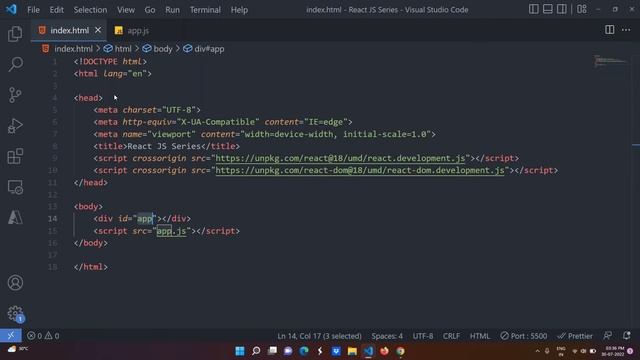The width and height of the screenshot is (640, 360).
Task: Open Source Control view
Action: [x=15, y=95]
